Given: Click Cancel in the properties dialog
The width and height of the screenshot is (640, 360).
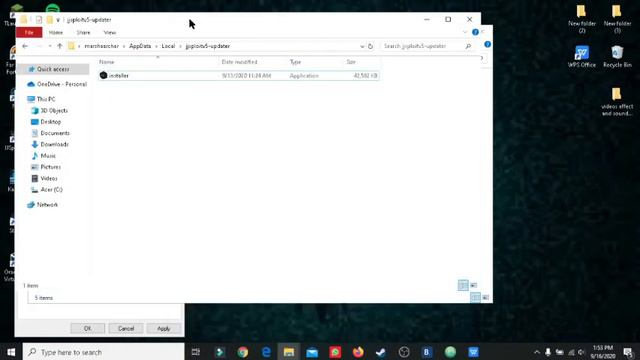Looking at the screenshot, I should [126, 328].
